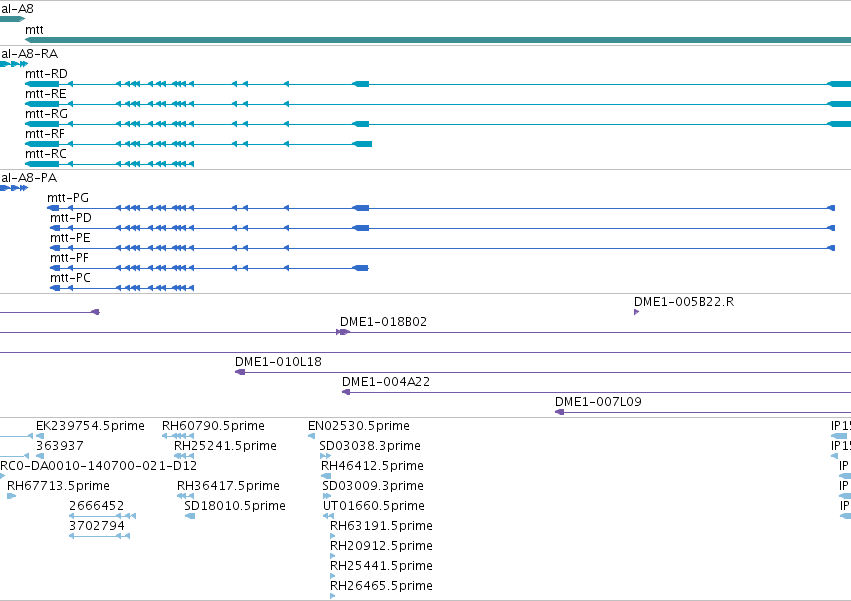Select the mtt-RF transcript label
The width and height of the screenshot is (851, 601).
point(45,134)
